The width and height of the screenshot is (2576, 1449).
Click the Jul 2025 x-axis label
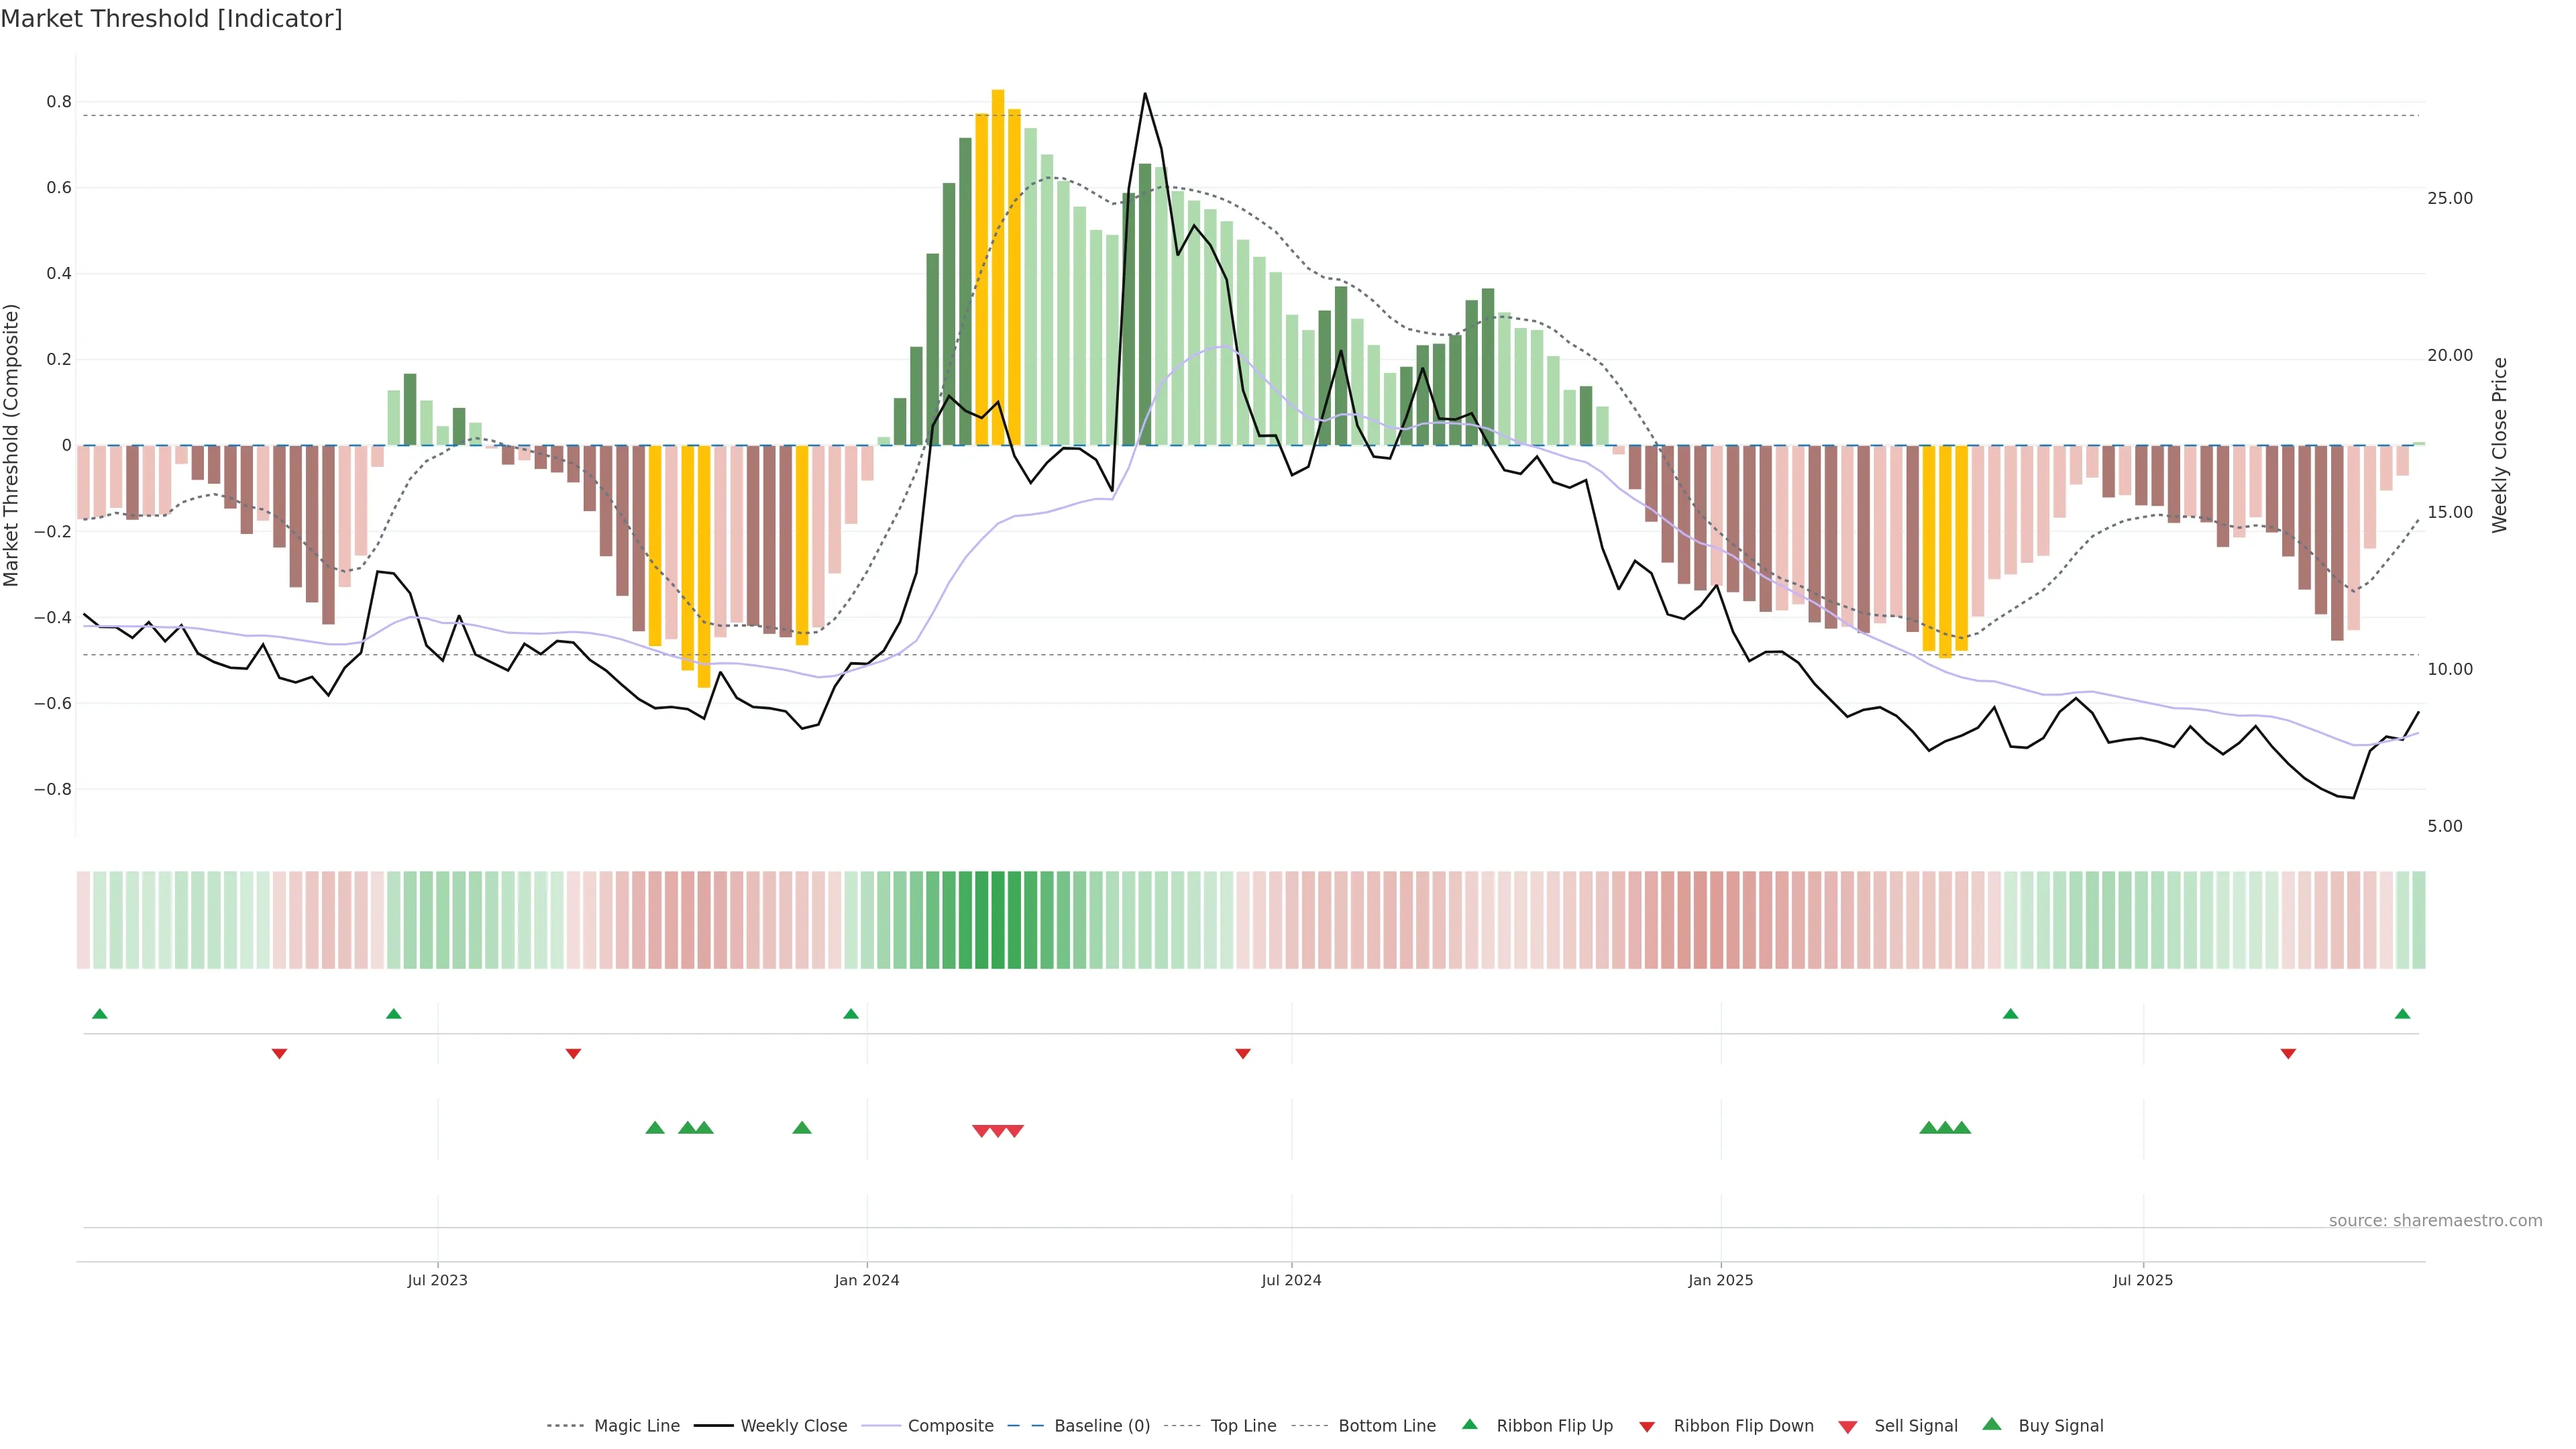2143,1280
